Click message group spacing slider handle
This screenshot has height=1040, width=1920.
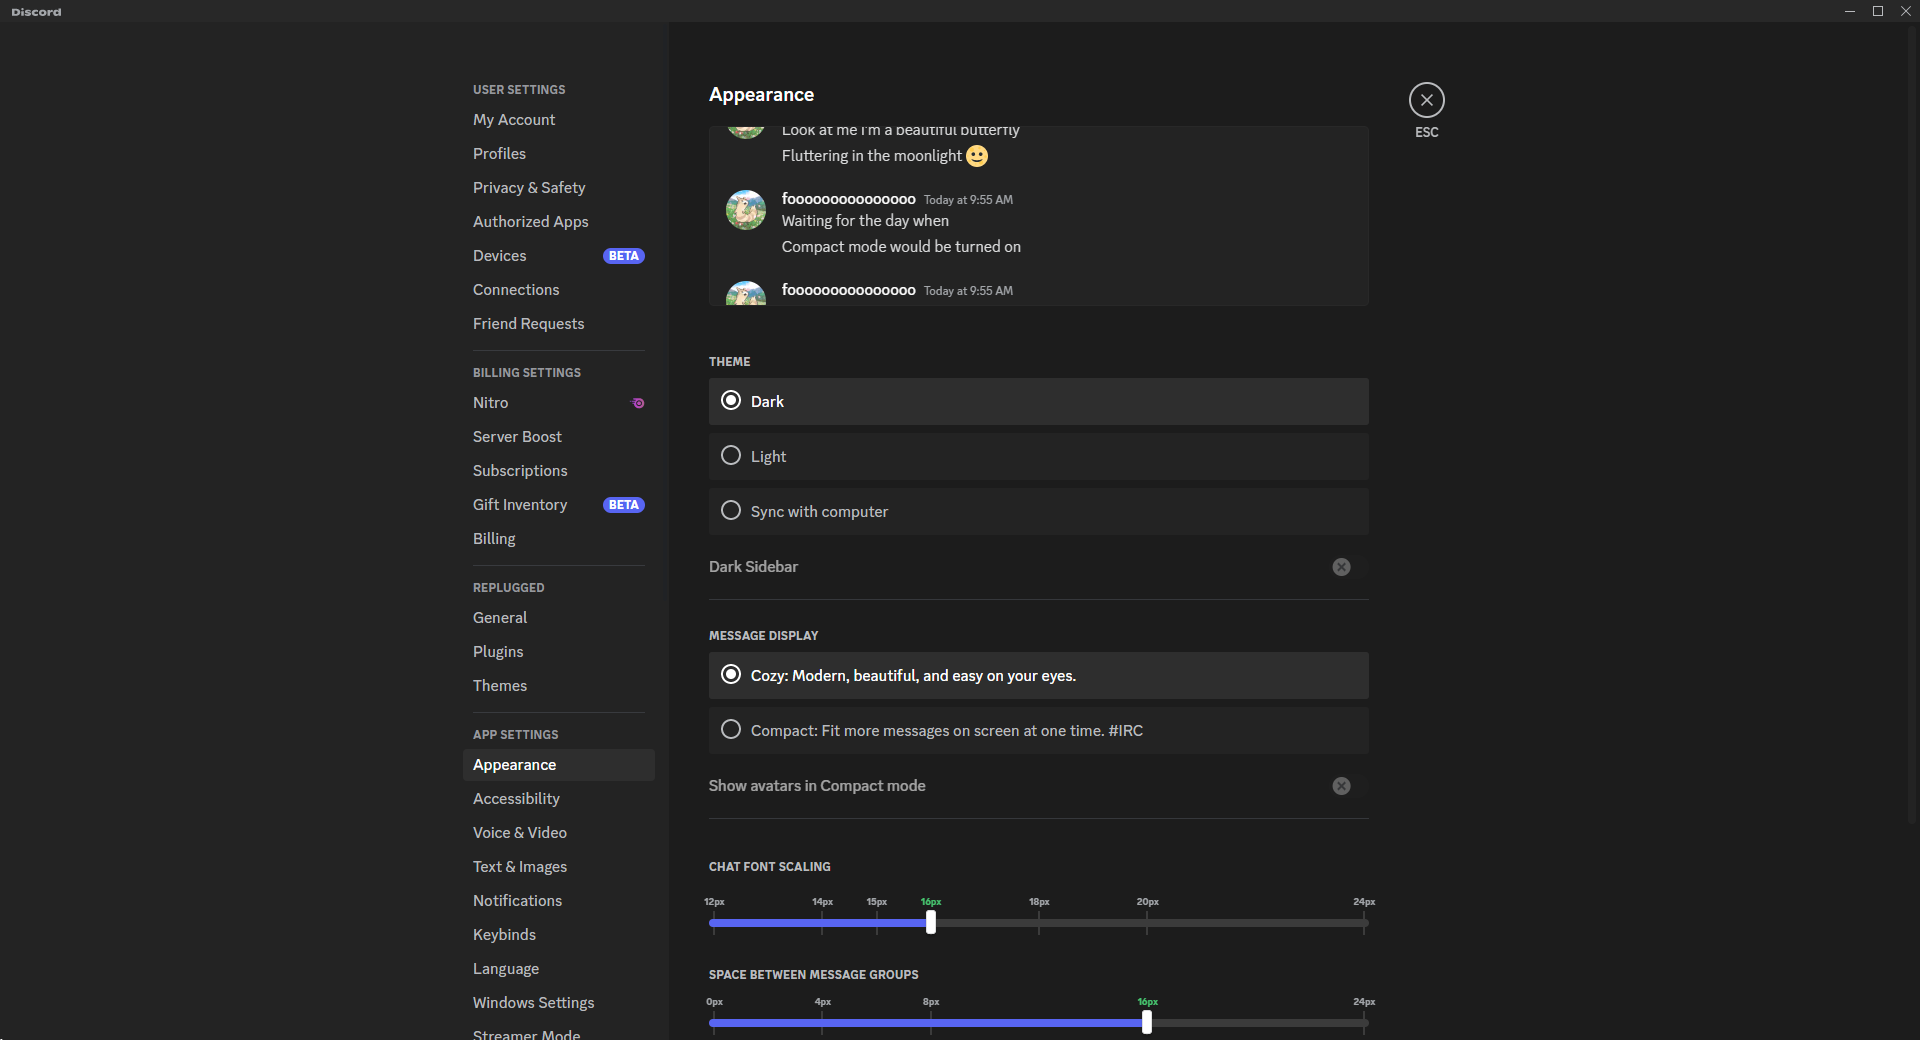pos(1147,1022)
